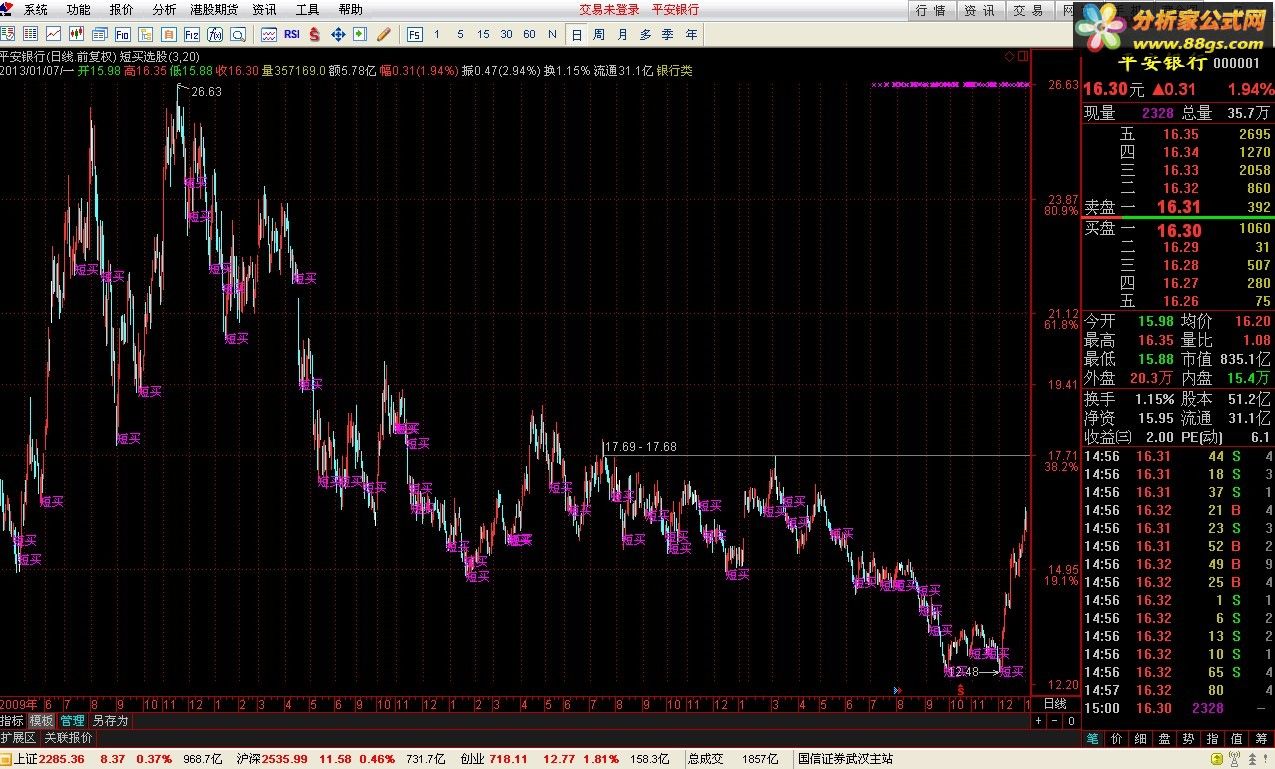Open the 工具 menu
Viewport: 1275px width, 769px height.
(x=308, y=10)
